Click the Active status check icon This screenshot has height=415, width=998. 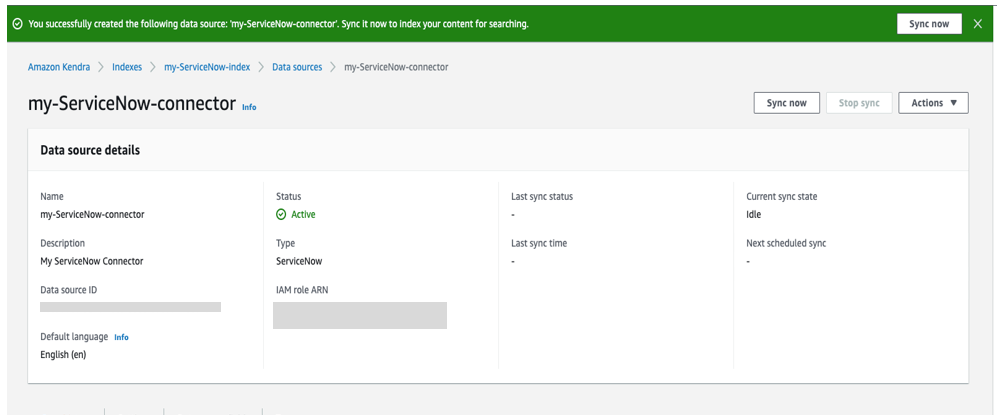tap(281, 215)
